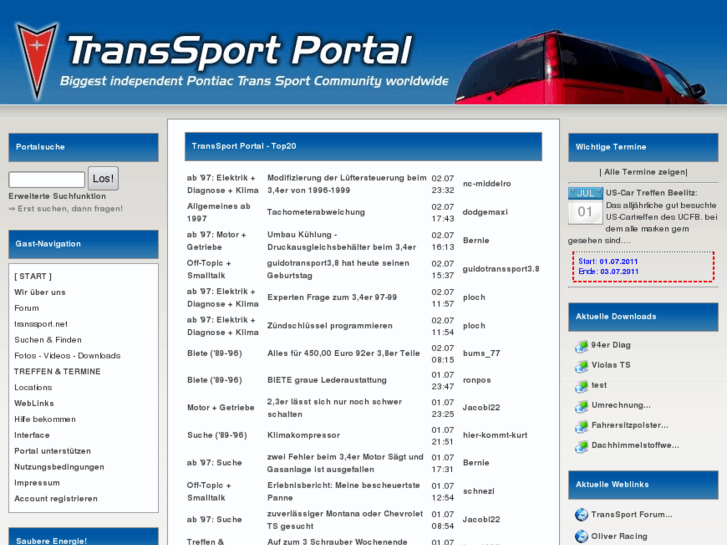Open Violas TS download link
The width and height of the screenshot is (727, 545).
[611, 365]
